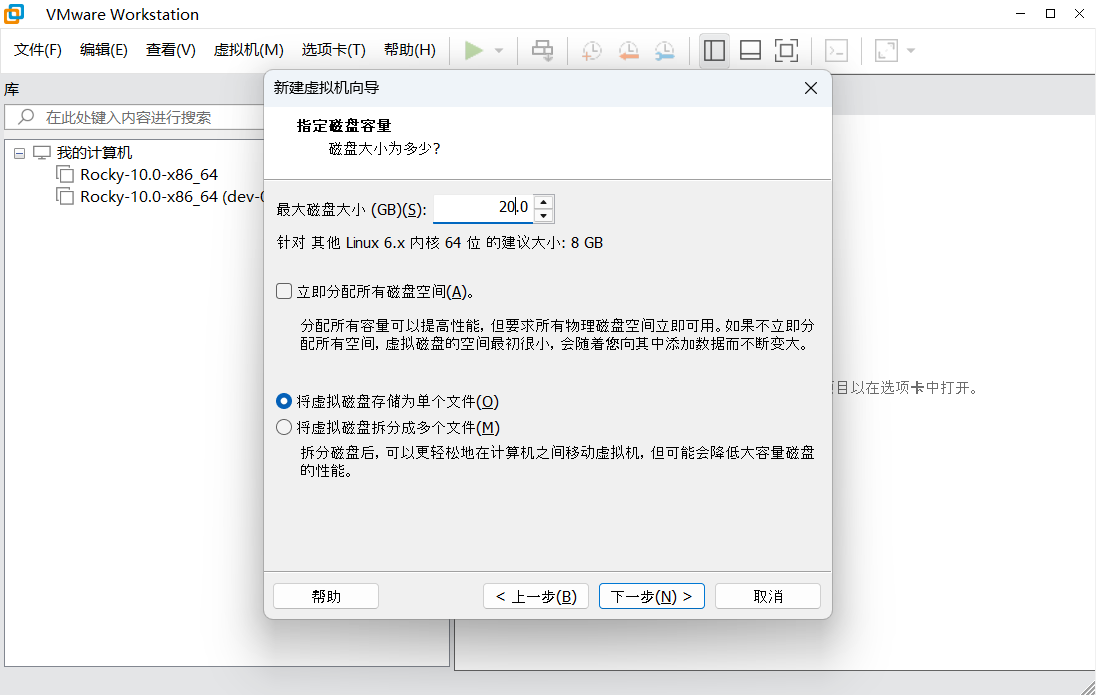Click the console view toolbar icon
The image size is (1096, 695).
pyautogui.click(x=837, y=50)
